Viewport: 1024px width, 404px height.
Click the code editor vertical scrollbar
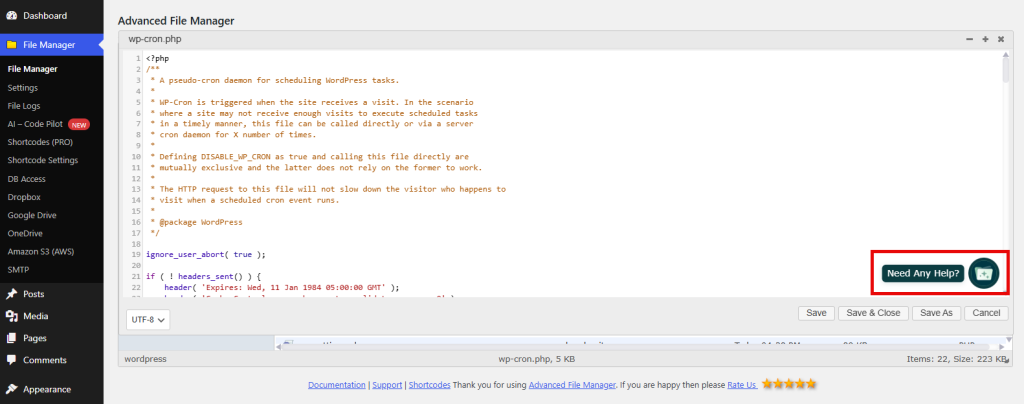click(x=1005, y=70)
